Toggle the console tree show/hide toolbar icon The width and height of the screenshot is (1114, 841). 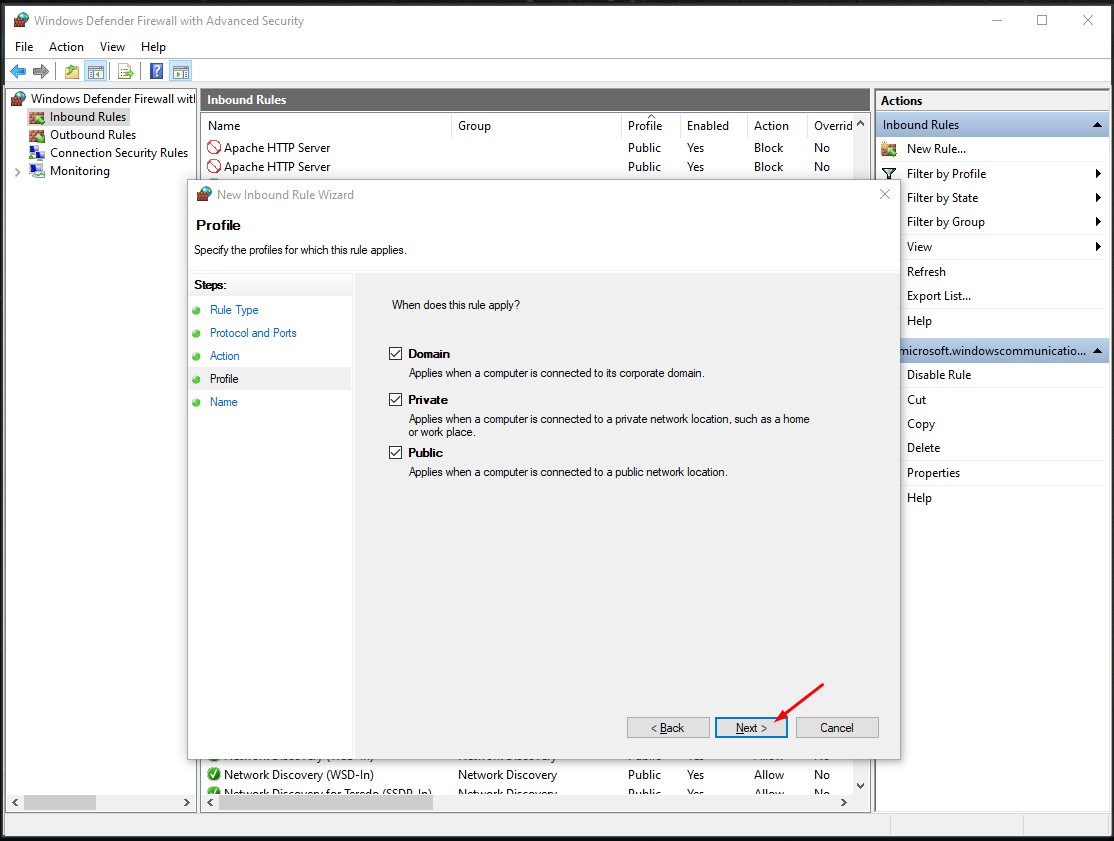pos(96,70)
